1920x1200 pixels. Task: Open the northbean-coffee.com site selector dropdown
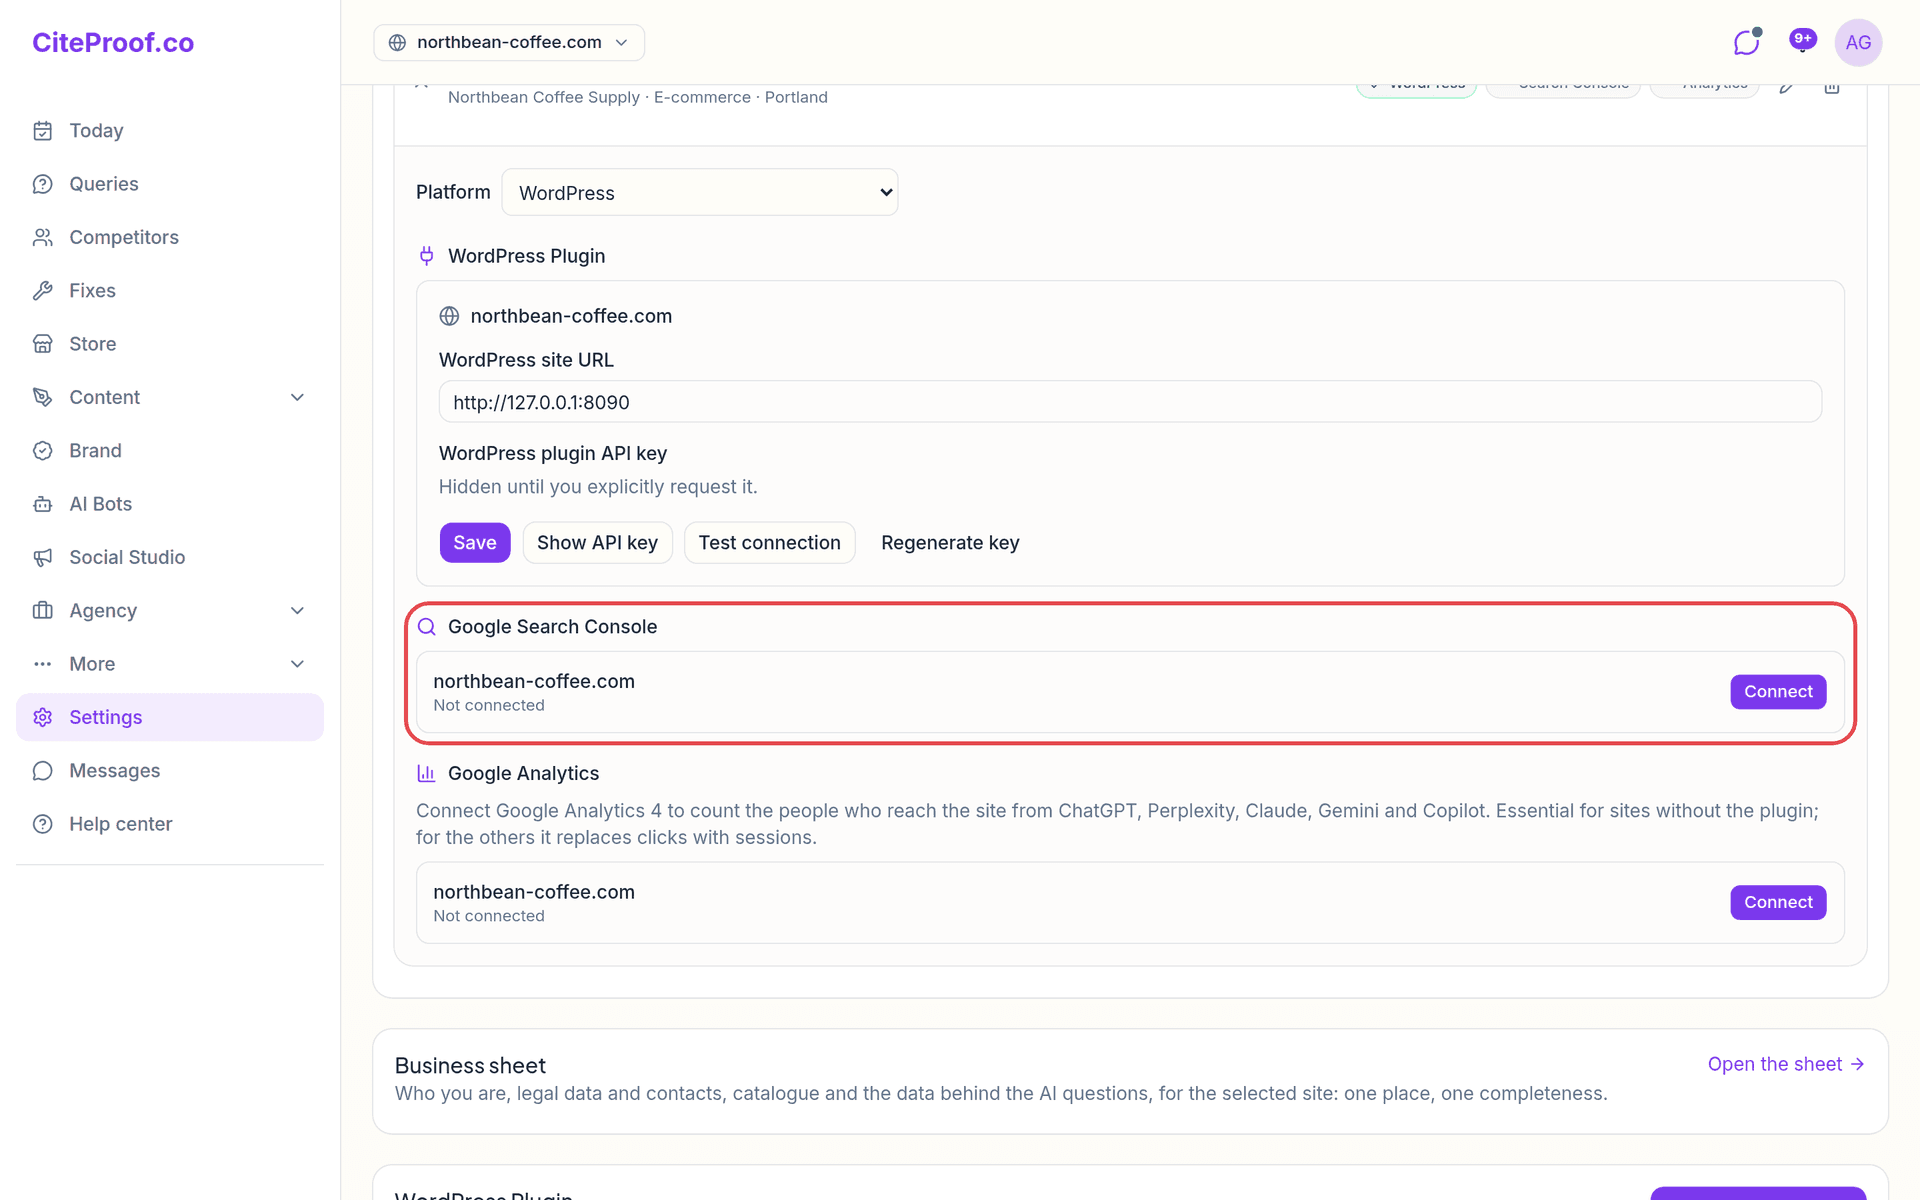[509, 42]
